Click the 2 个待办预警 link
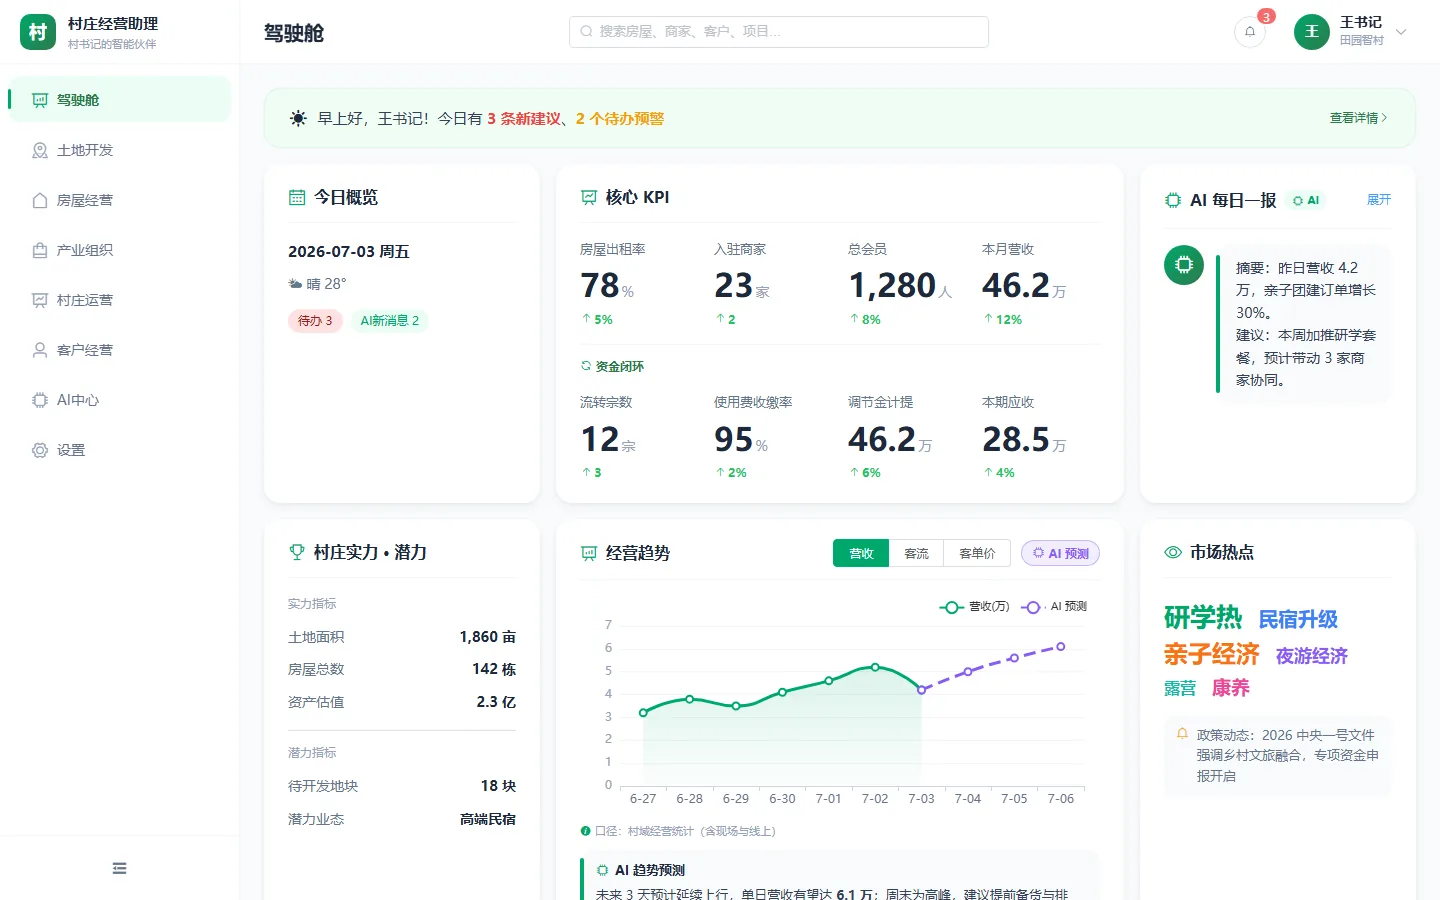Image resolution: width=1440 pixels, height=900 pixels. pos(620,118)
